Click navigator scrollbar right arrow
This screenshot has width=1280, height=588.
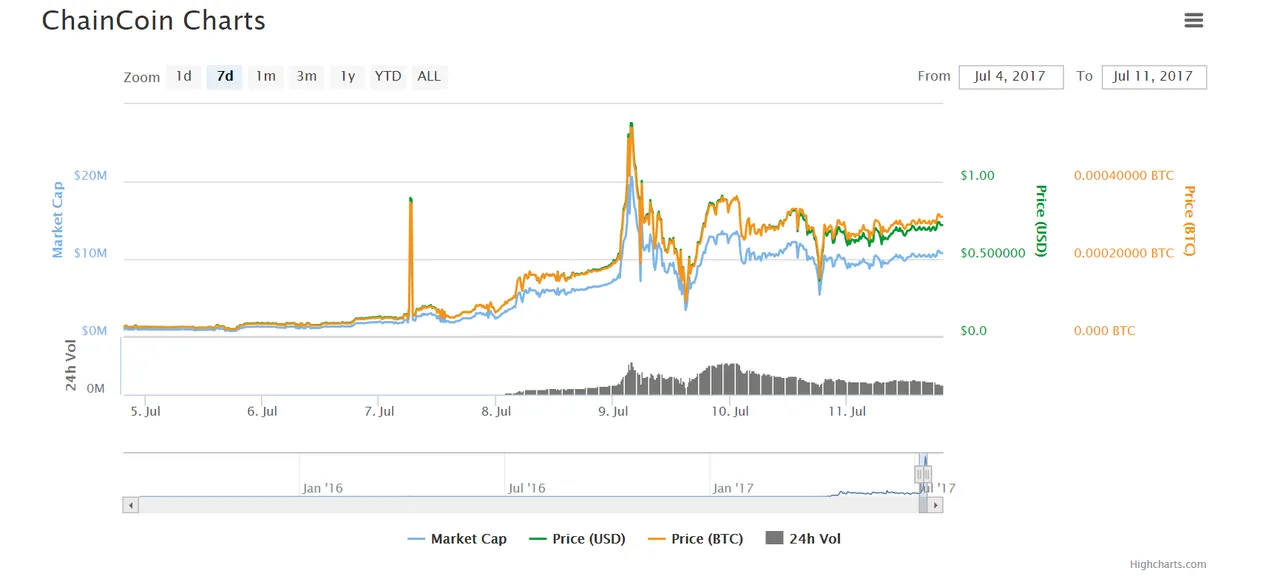click(x=936, y=505)
